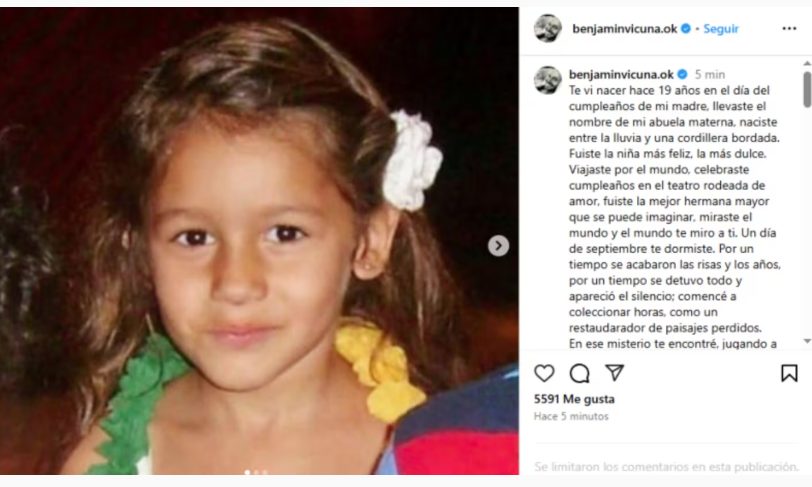The height and width of the screenshot is (487, 812).
Task: Click the verified badge next to caption username
Action: (683, 74)
